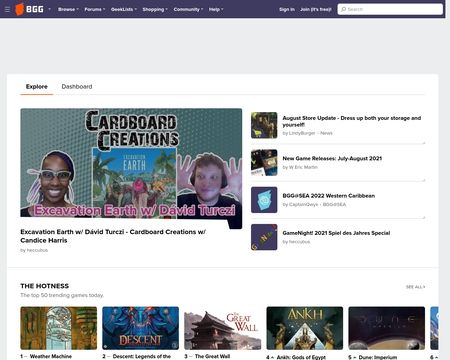Open The Great Wall game image
The width and height of the screenshot is (450, 360).
click(x=223, y=328)
